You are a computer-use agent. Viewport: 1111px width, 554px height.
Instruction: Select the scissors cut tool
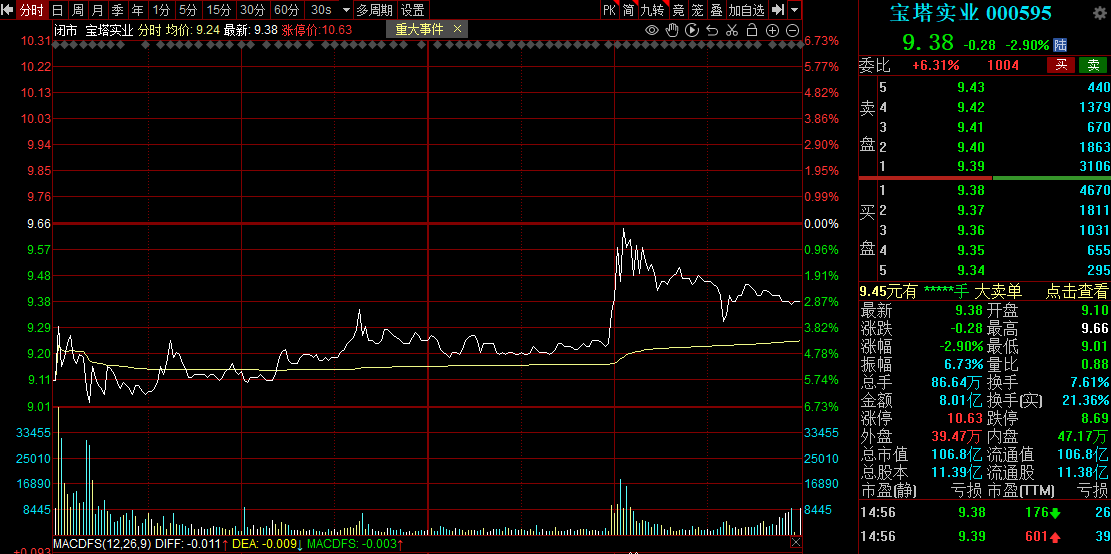coord(732,30)
